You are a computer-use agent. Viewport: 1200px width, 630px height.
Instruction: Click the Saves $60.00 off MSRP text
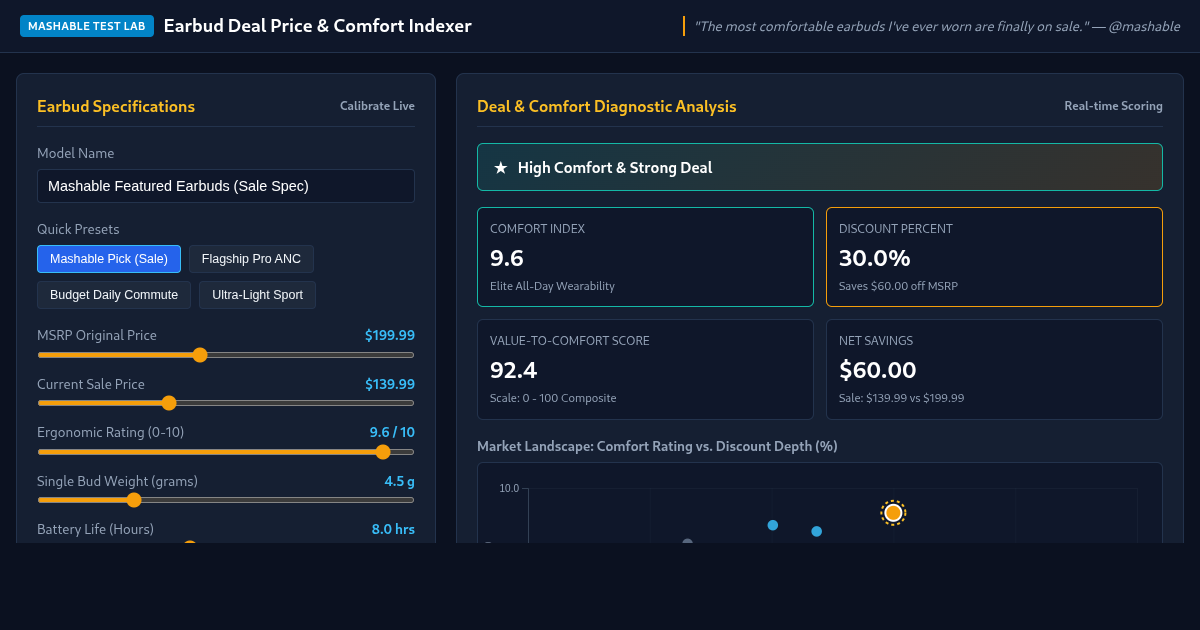coord(898,286)
